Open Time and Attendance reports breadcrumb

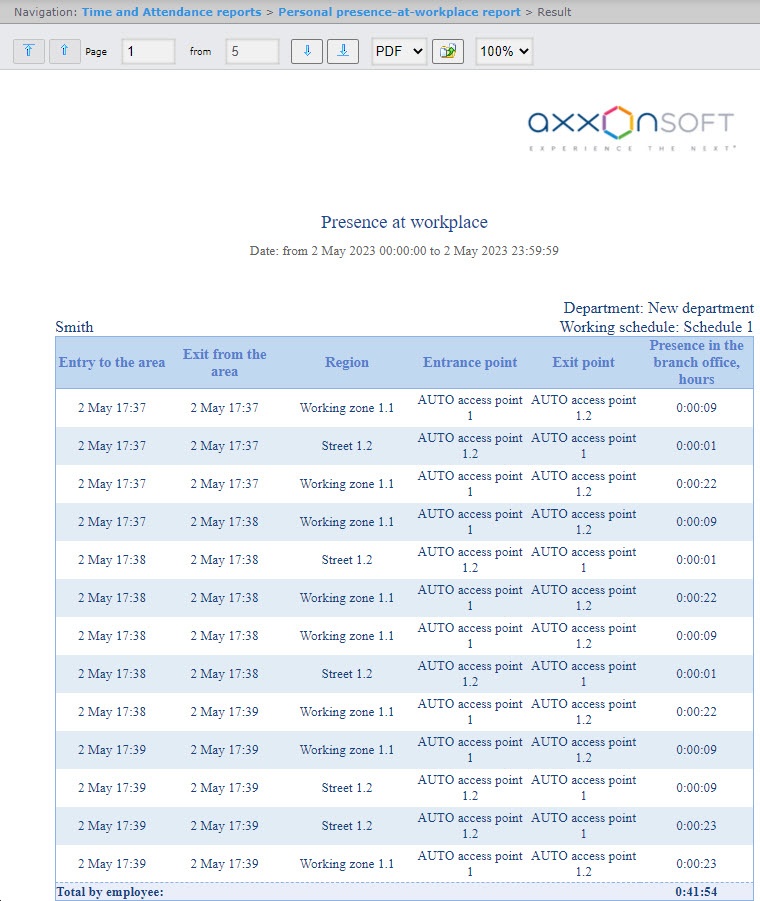click(x=171, y=11)
